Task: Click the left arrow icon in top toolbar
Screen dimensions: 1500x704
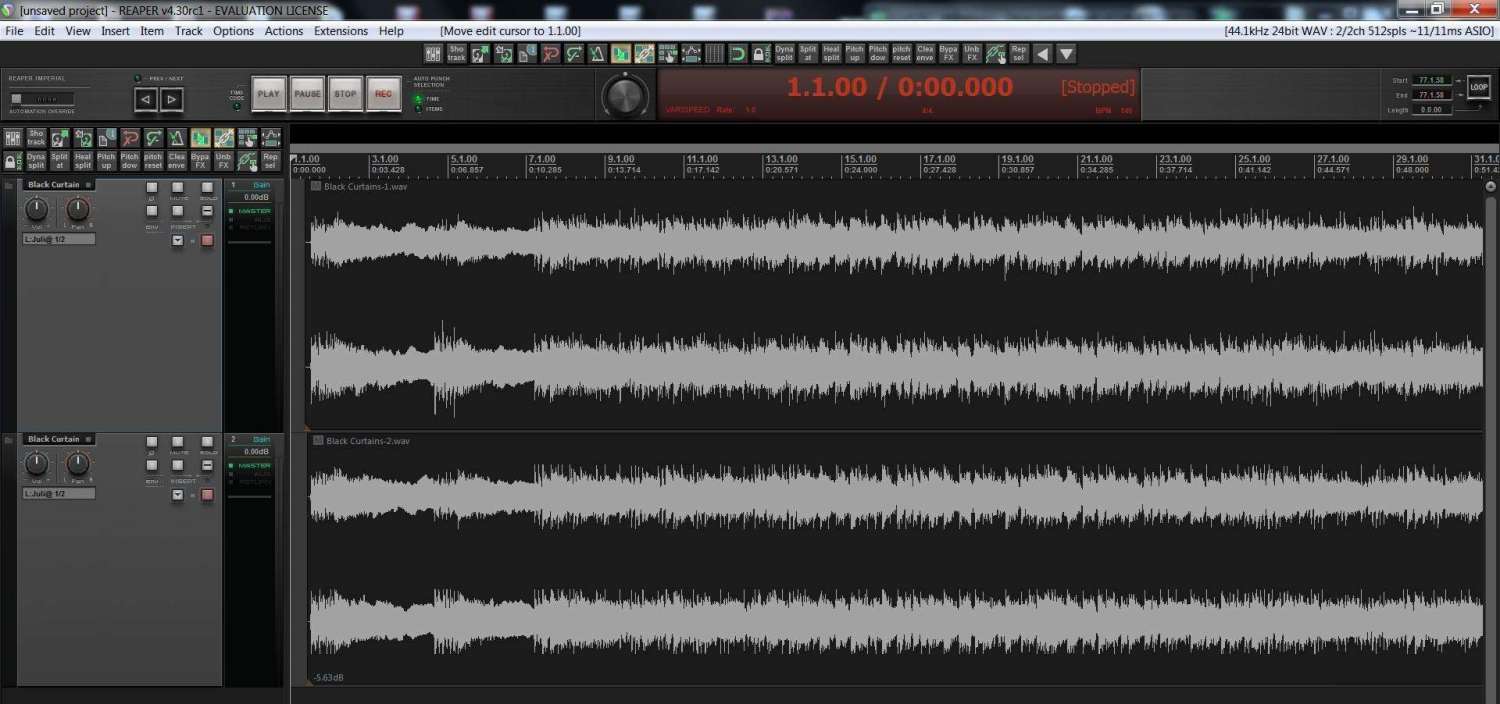Action: coord(1043,53)
